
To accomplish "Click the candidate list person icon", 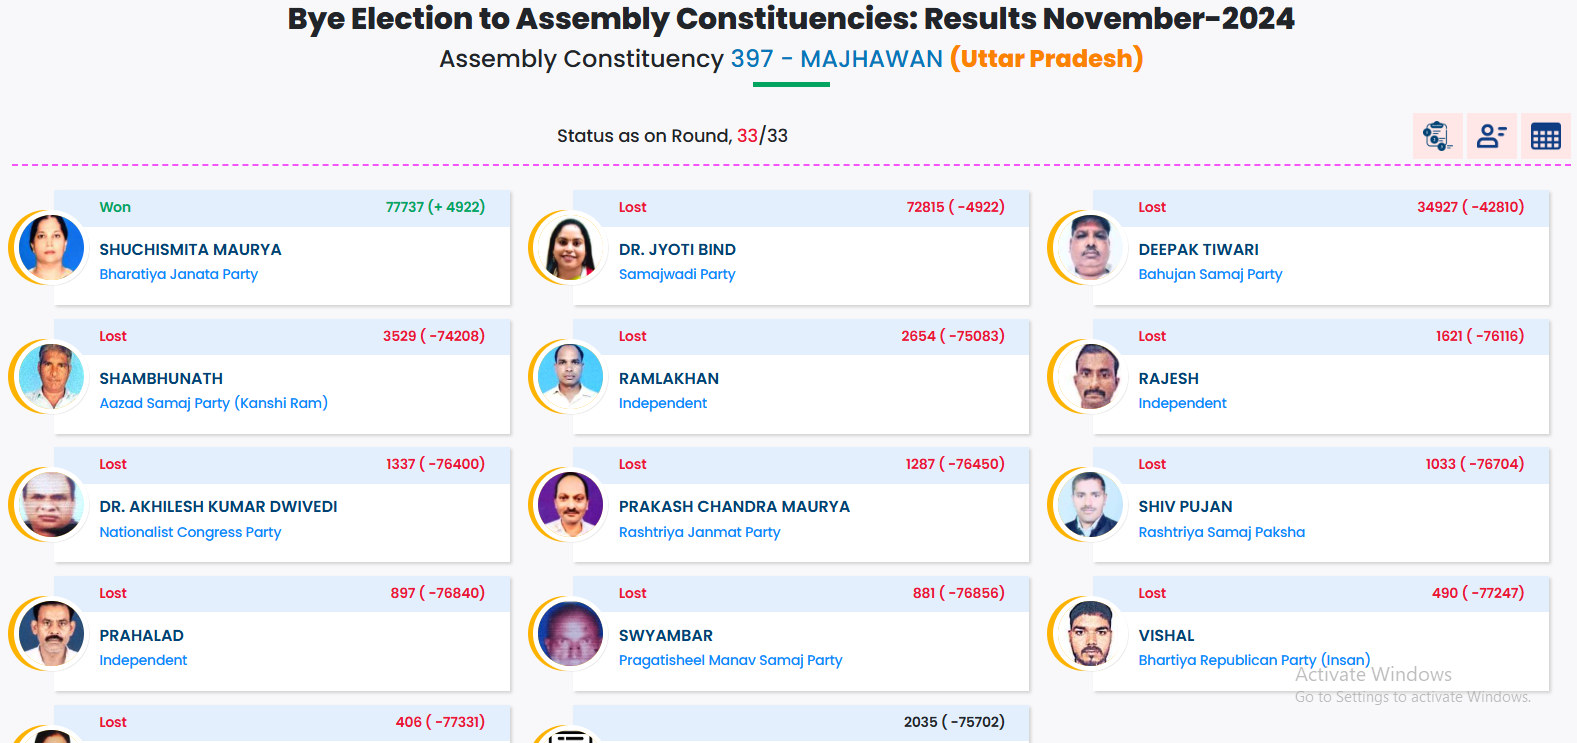I will [x=1492, y=136].
